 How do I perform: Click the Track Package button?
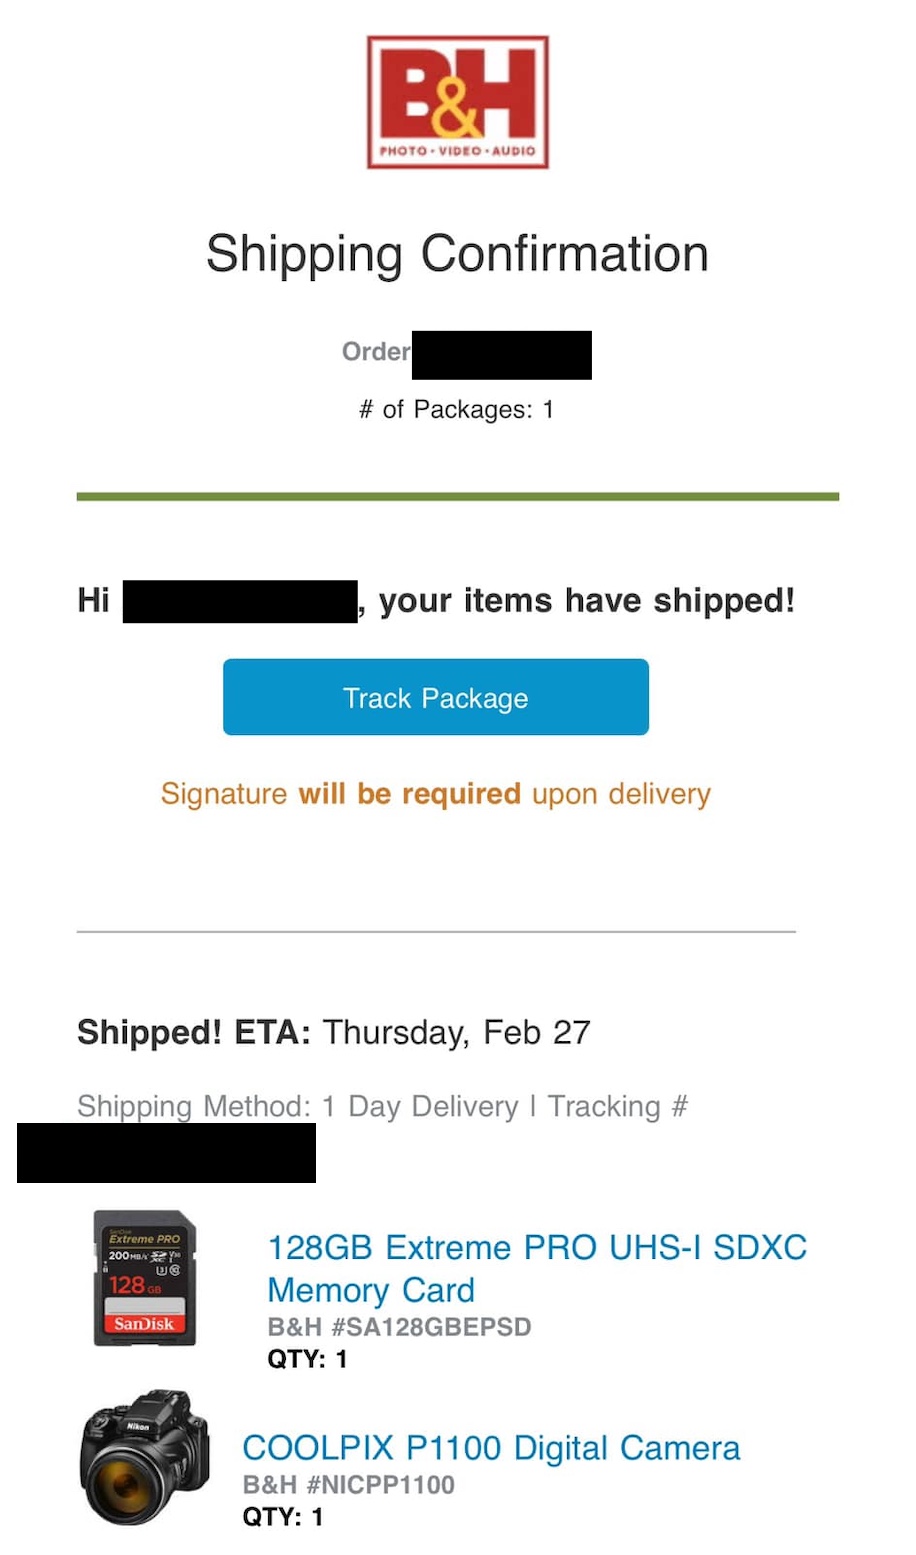point(435,697)
